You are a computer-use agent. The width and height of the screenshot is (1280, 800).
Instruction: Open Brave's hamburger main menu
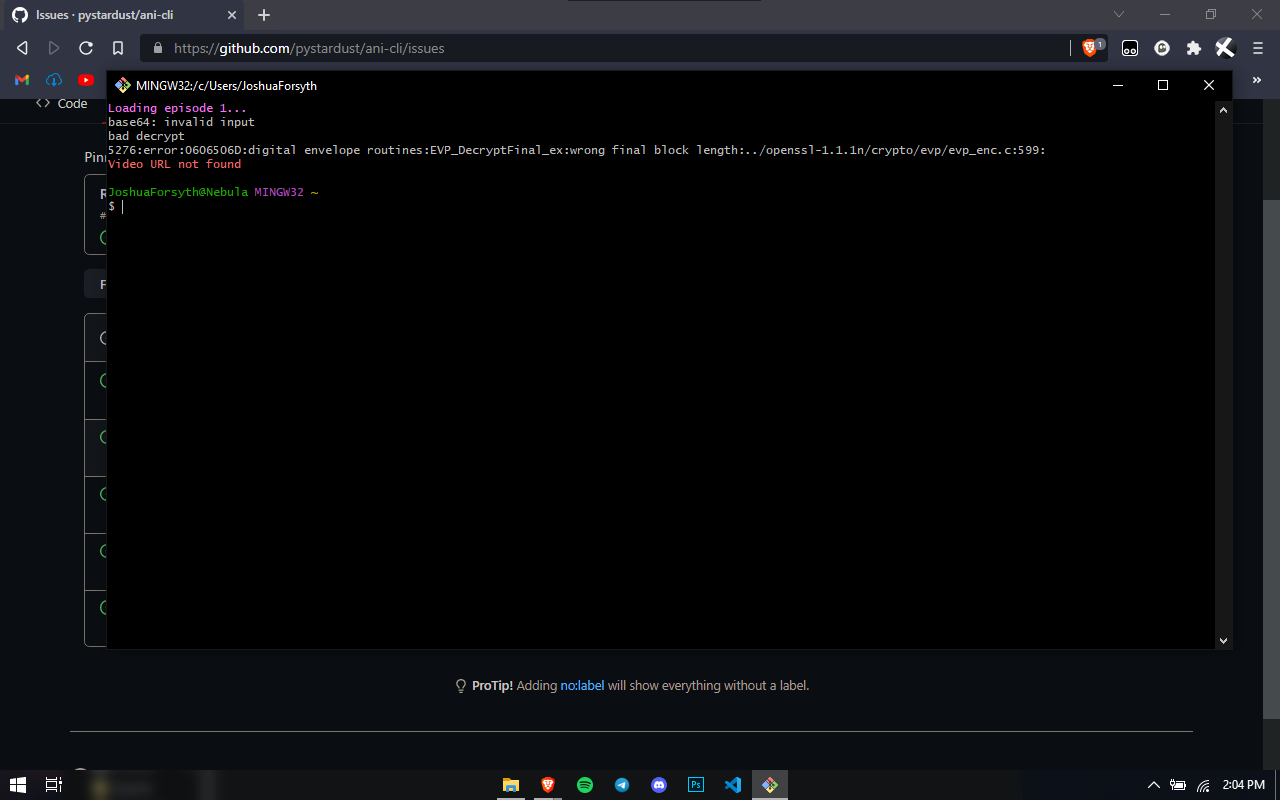tap(1257, 48)
